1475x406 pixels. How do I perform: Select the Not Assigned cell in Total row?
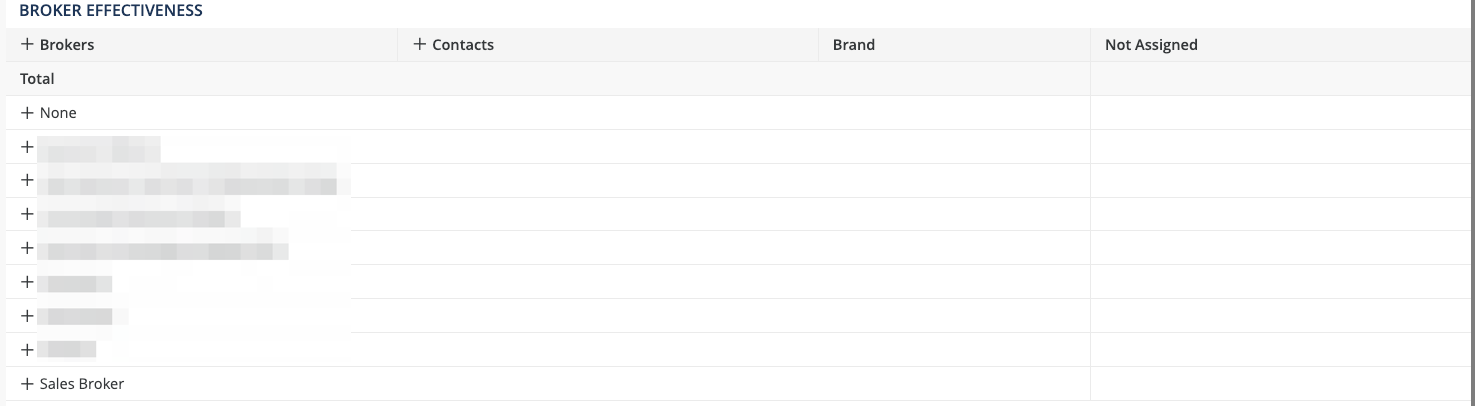coord(1282,79)
